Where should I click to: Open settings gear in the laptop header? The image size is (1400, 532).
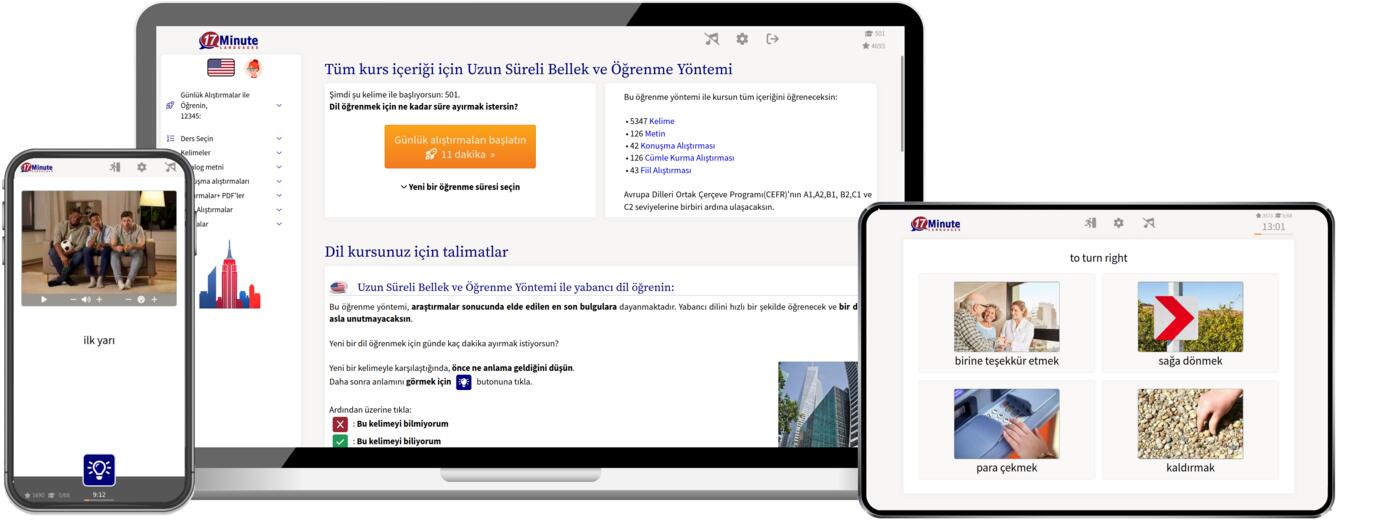[742, 39]
